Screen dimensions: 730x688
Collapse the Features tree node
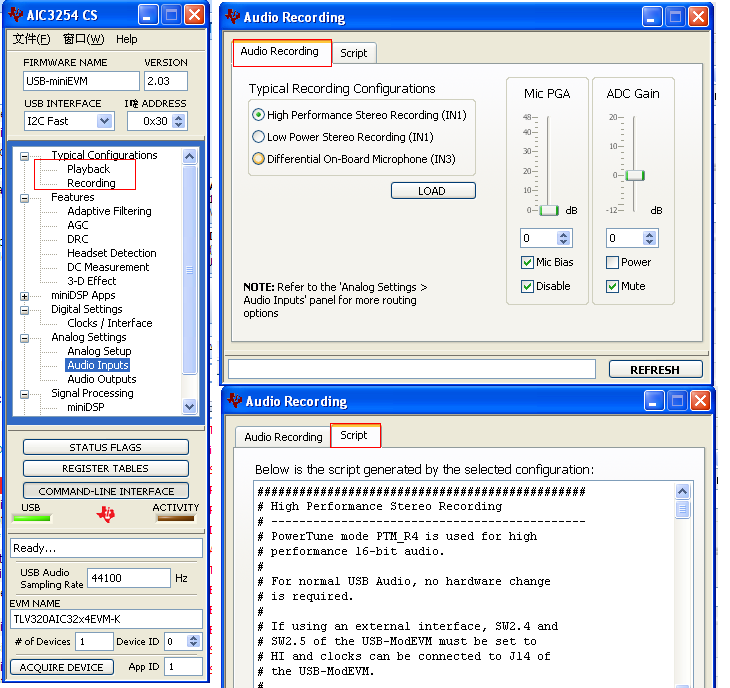(x=24, y=198)
